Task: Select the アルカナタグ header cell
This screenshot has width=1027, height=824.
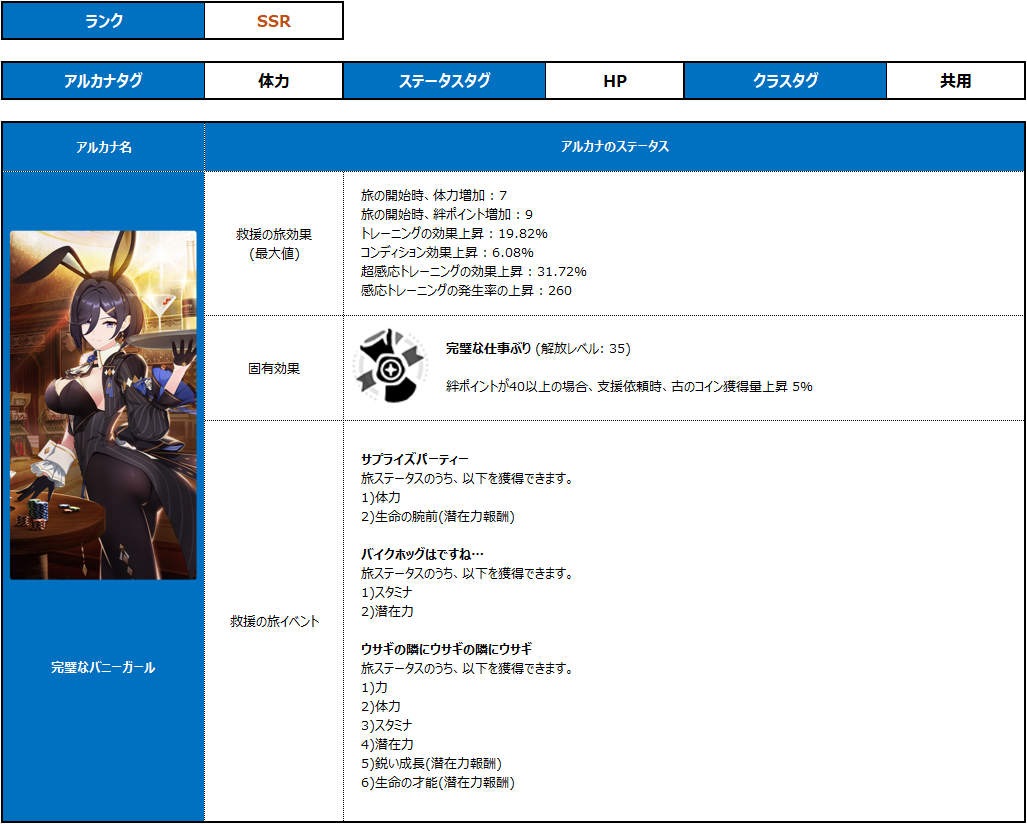Action: [x=103, y=81]
